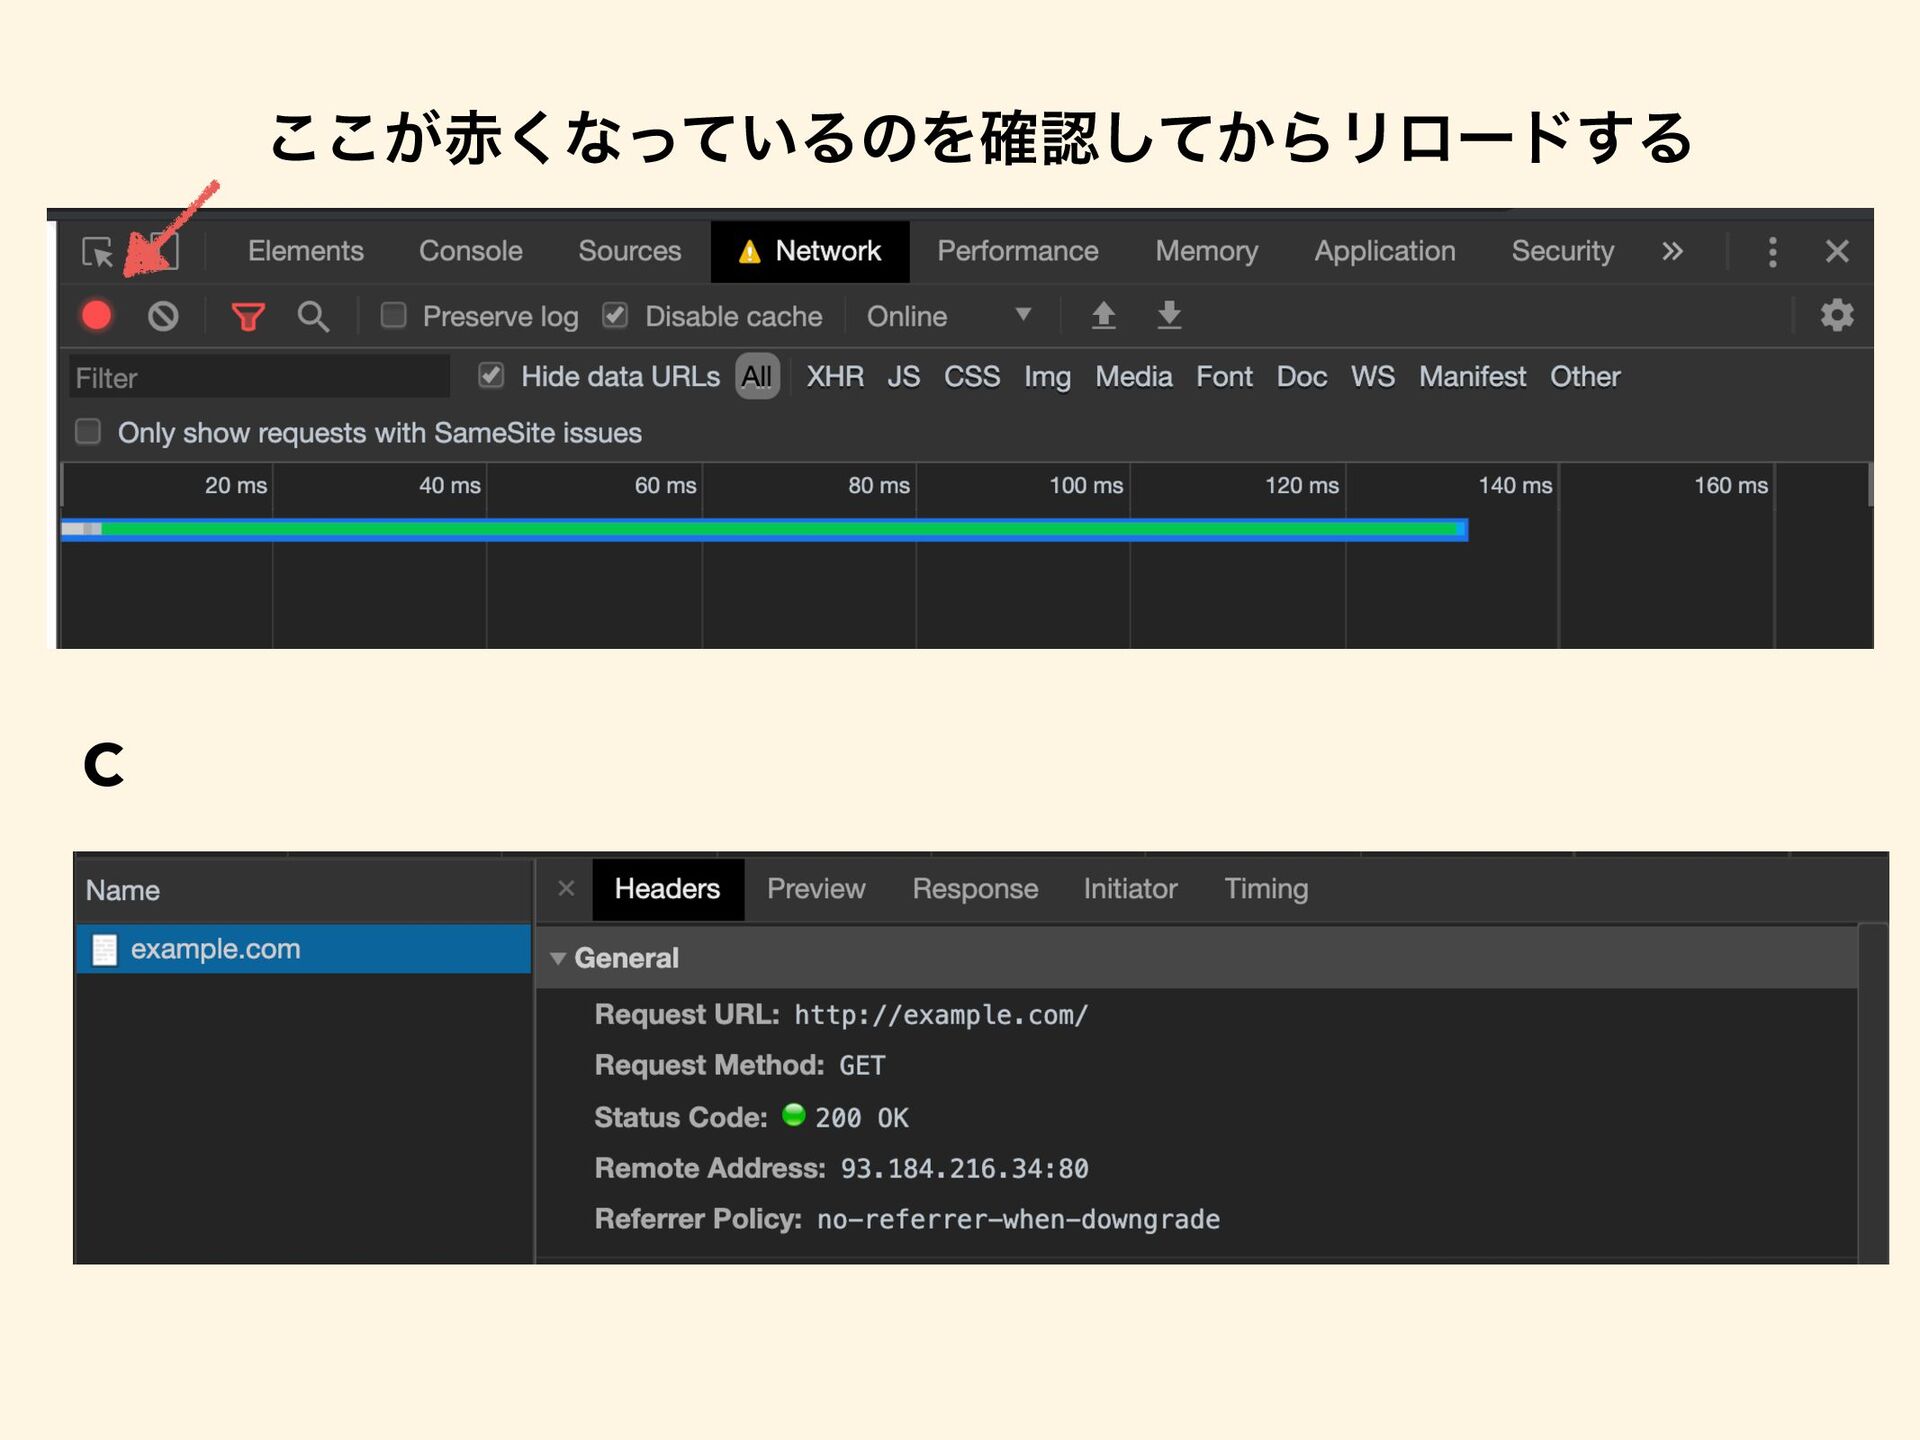Open the network search
Screen dimensions: 1920x1440
click(x=313, y=315)
